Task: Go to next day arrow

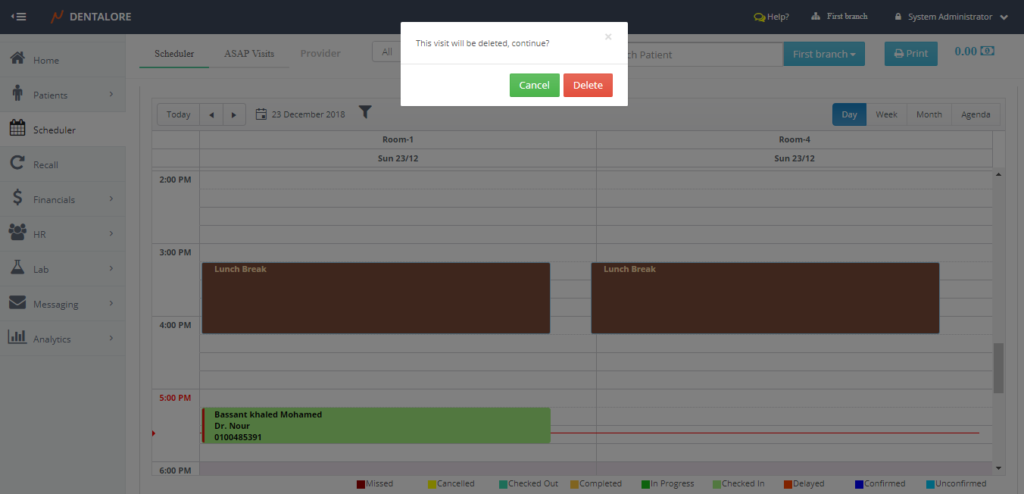Action: pyautogui.click(x=233, y=115)
